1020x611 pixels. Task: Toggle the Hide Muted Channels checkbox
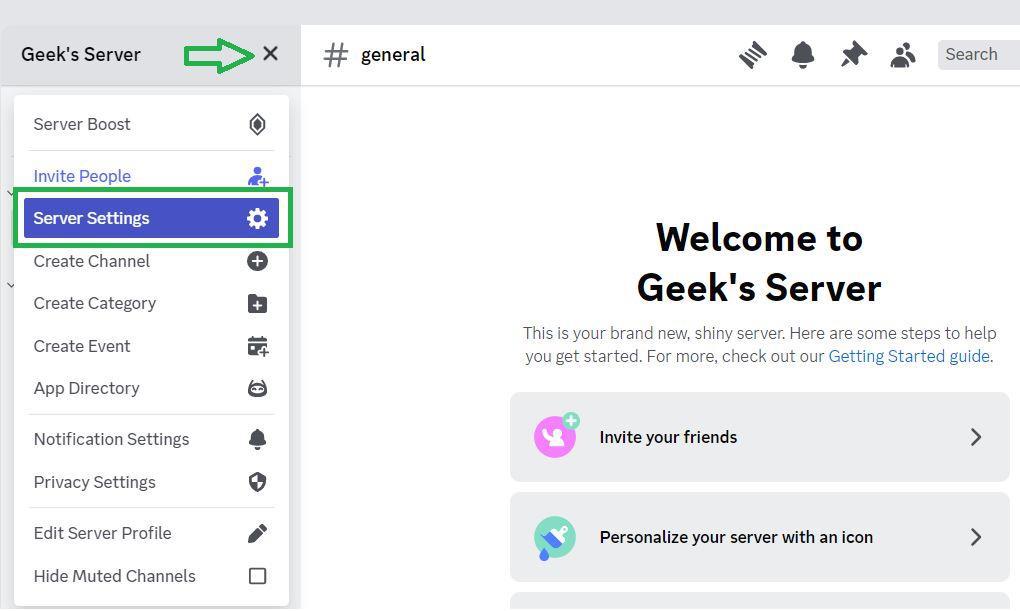[257, 576]
